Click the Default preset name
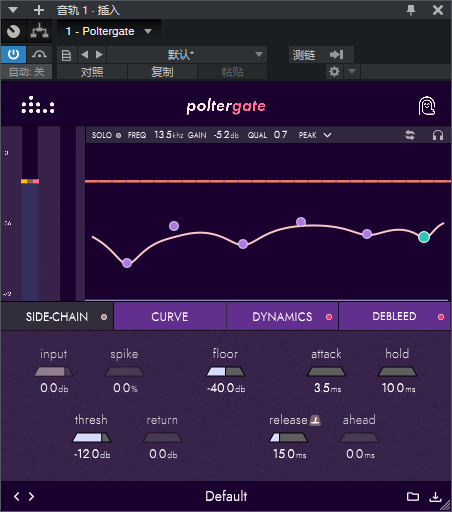The image size is (452, 512). (x=226, y=496)
